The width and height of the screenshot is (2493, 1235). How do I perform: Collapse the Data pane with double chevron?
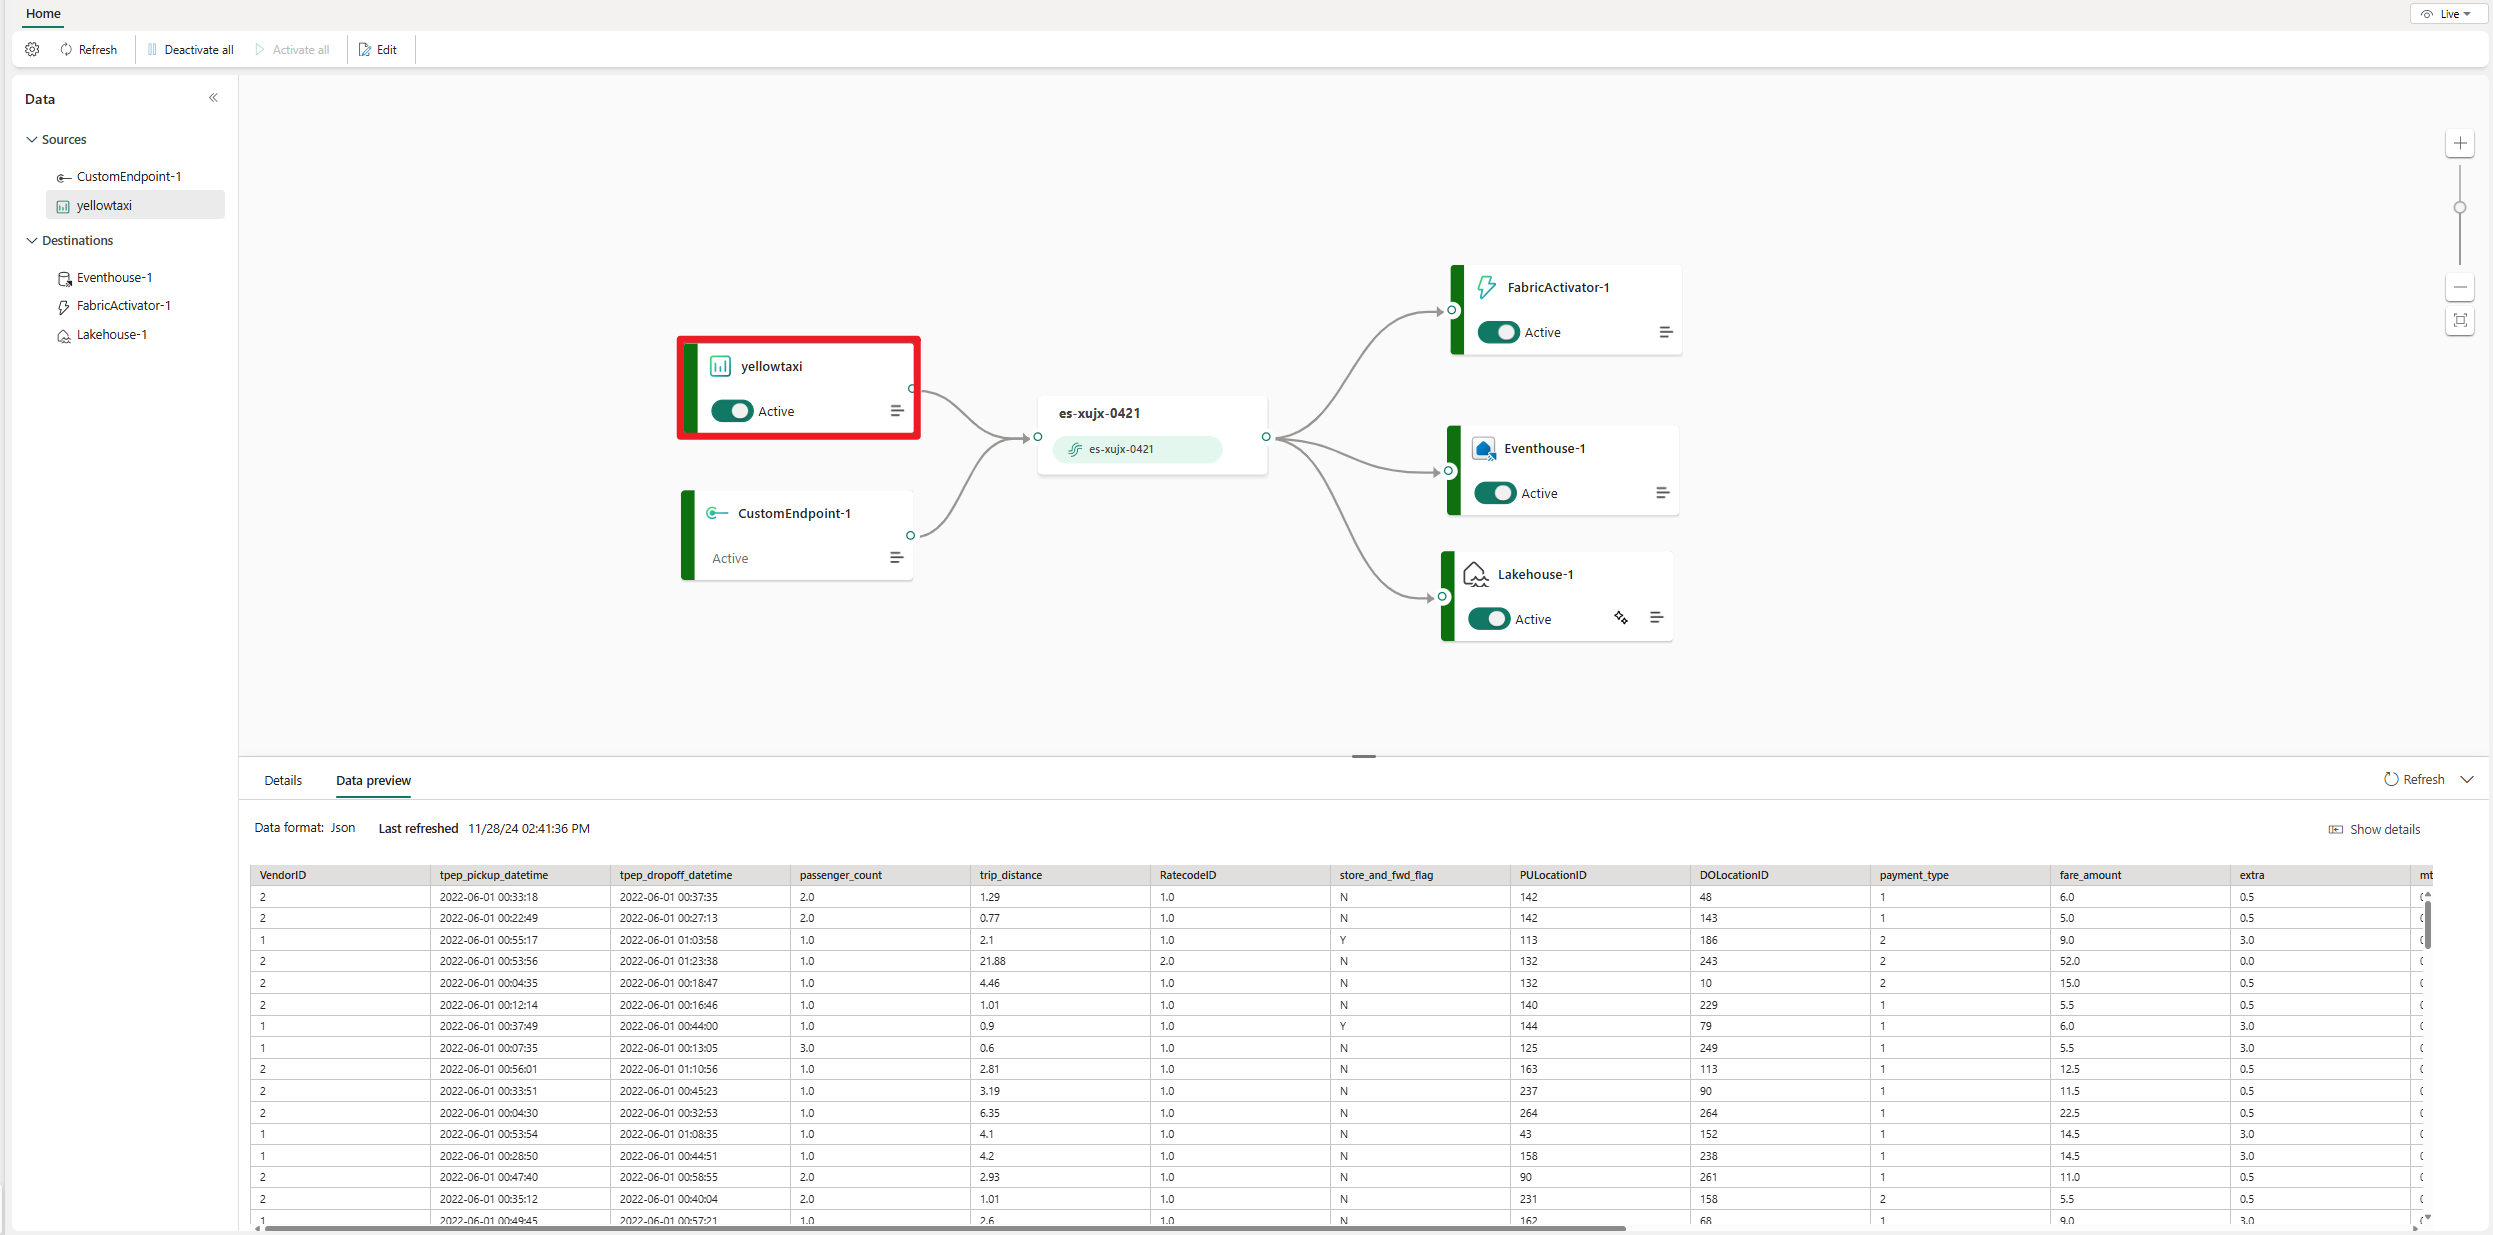point(213,98)
